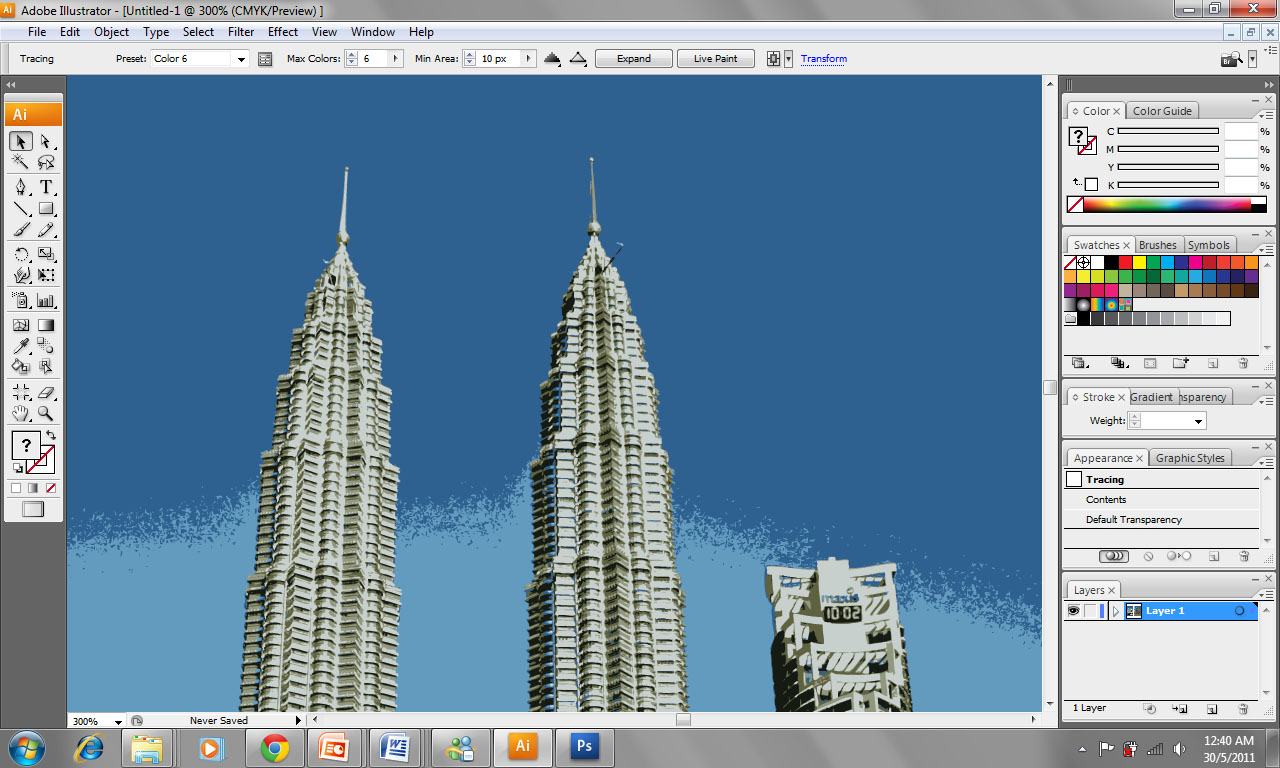The width and height of the screenshot is (1280, 768).
Task: Set Gradient mode below fill box
Action: (x=33, y=488)
